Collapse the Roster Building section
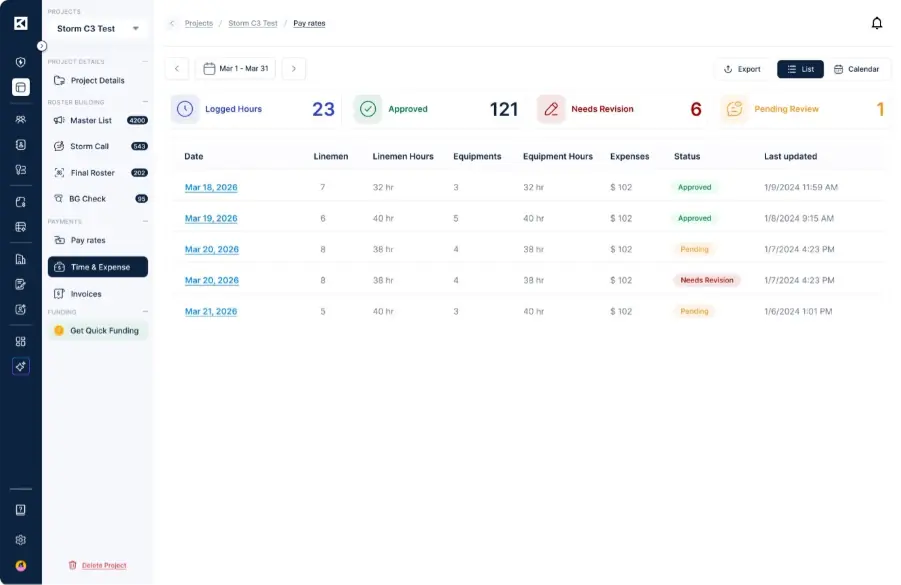This screenshot has height=585, width=901. [x=145, y=102]
